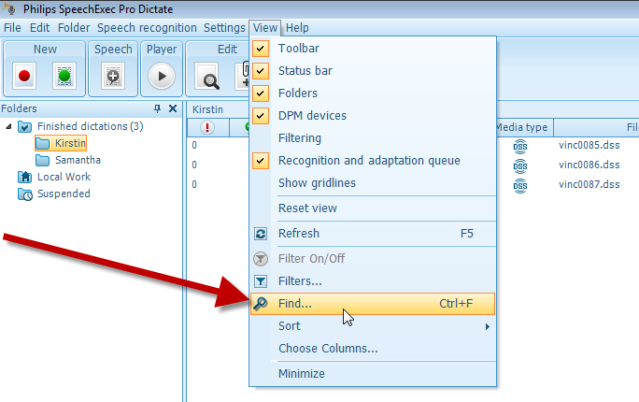Open the Help menu
The width and height of the screenshot is (639, 402).
point(297,28)
